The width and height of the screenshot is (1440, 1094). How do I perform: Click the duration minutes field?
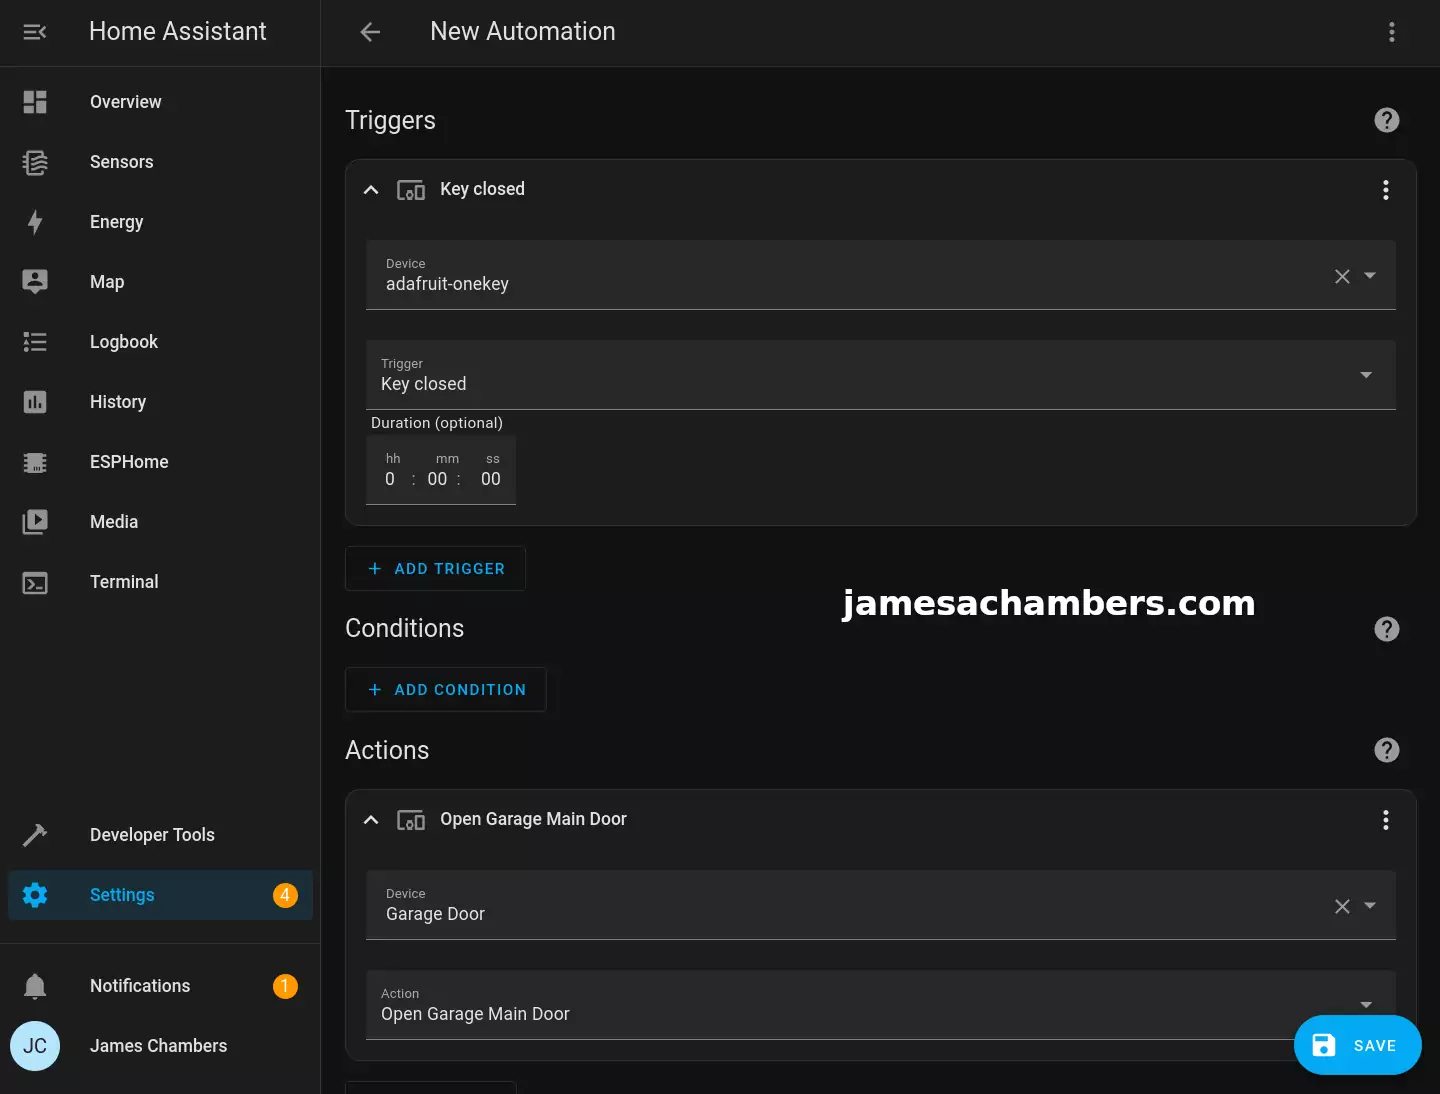pyautogui.click(x=437, y=479)
